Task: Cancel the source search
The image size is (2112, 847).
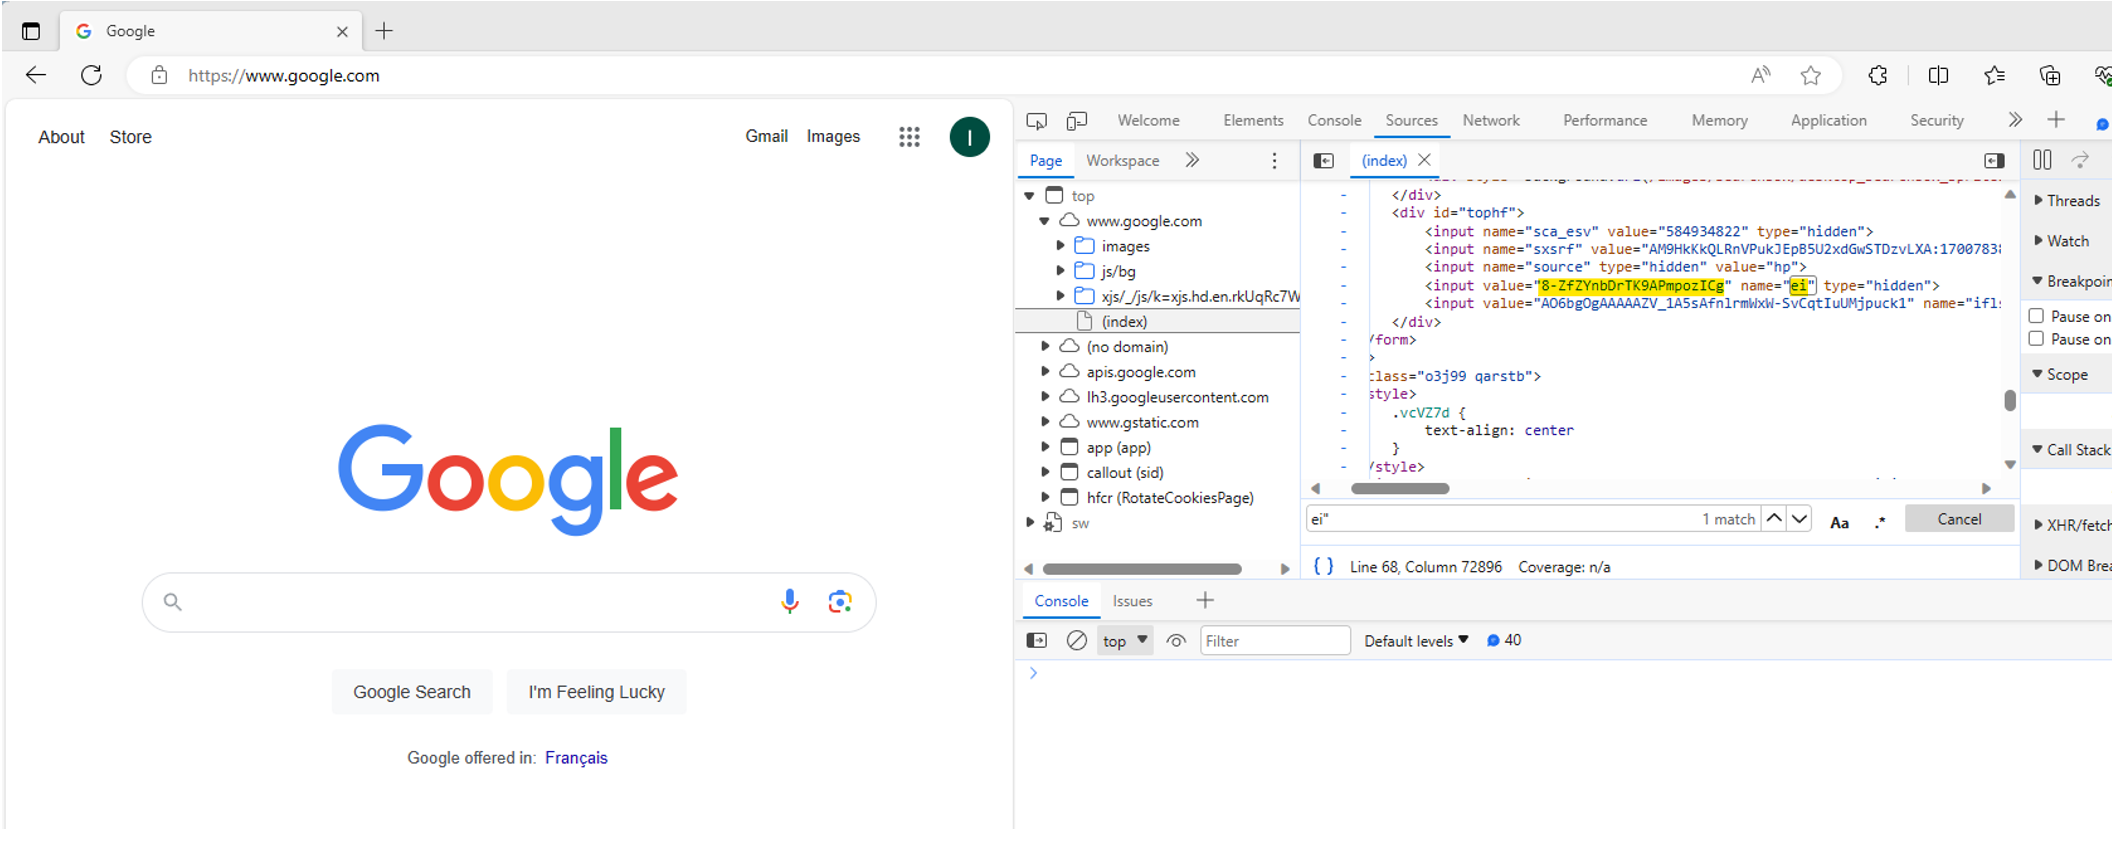Action: [1959, 518]
